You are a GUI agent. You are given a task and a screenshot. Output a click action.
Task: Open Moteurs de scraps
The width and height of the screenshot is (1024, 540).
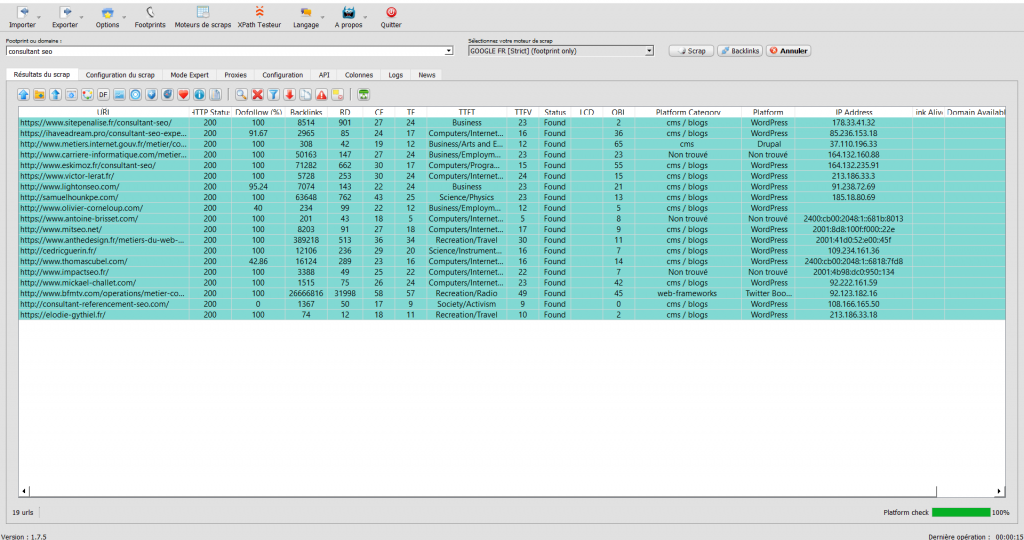202,17
